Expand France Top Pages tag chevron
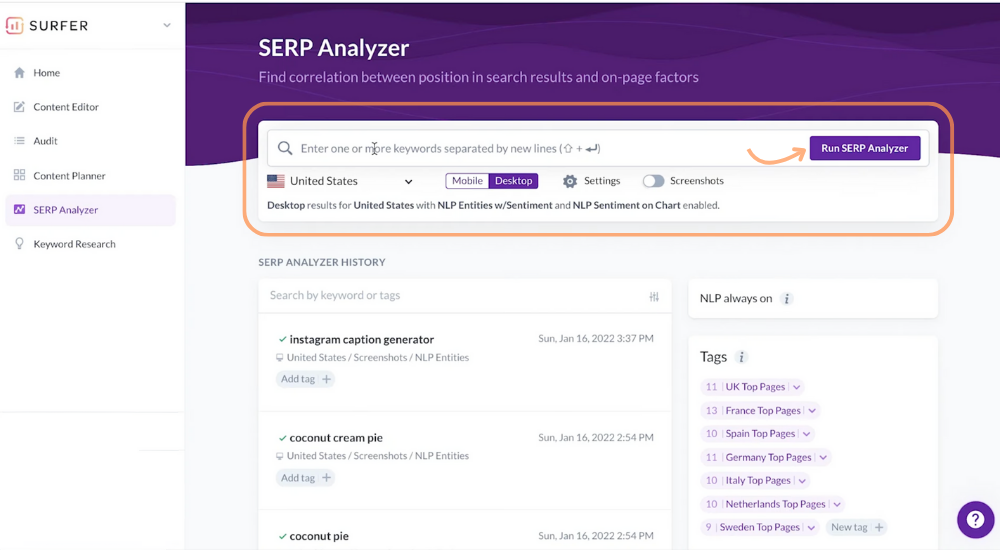The width and height of the screenshot is (1000, 550). click(x=812, y=411)
